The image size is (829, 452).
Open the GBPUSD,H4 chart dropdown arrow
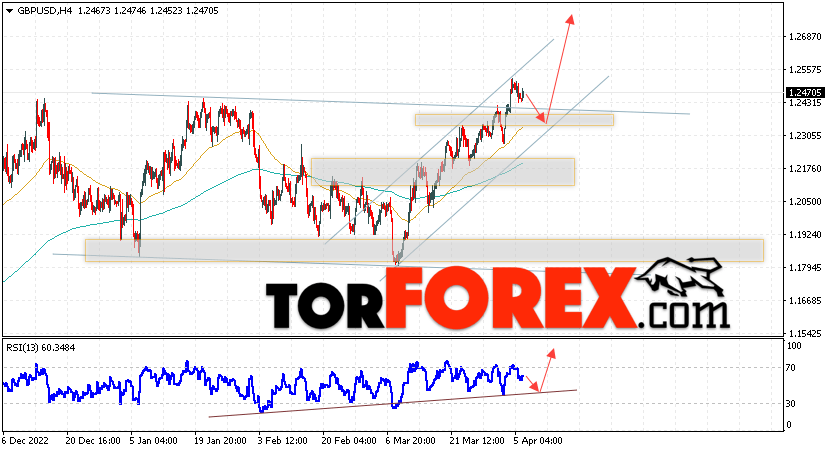(9, 11)
